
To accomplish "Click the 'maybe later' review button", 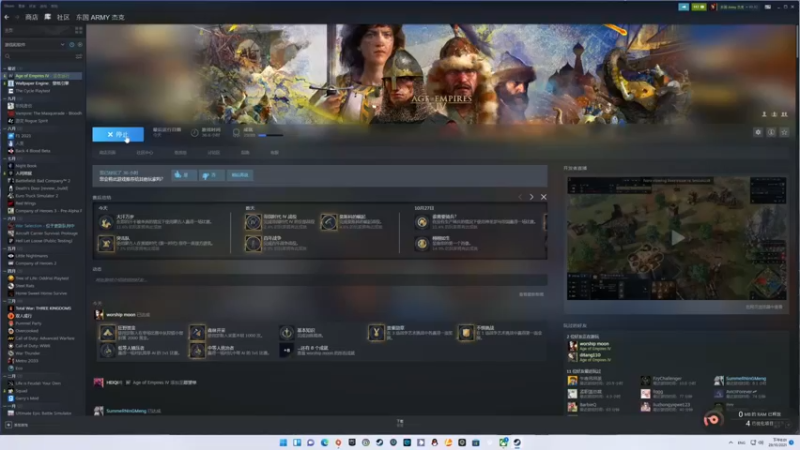I will tap(240, 175).
